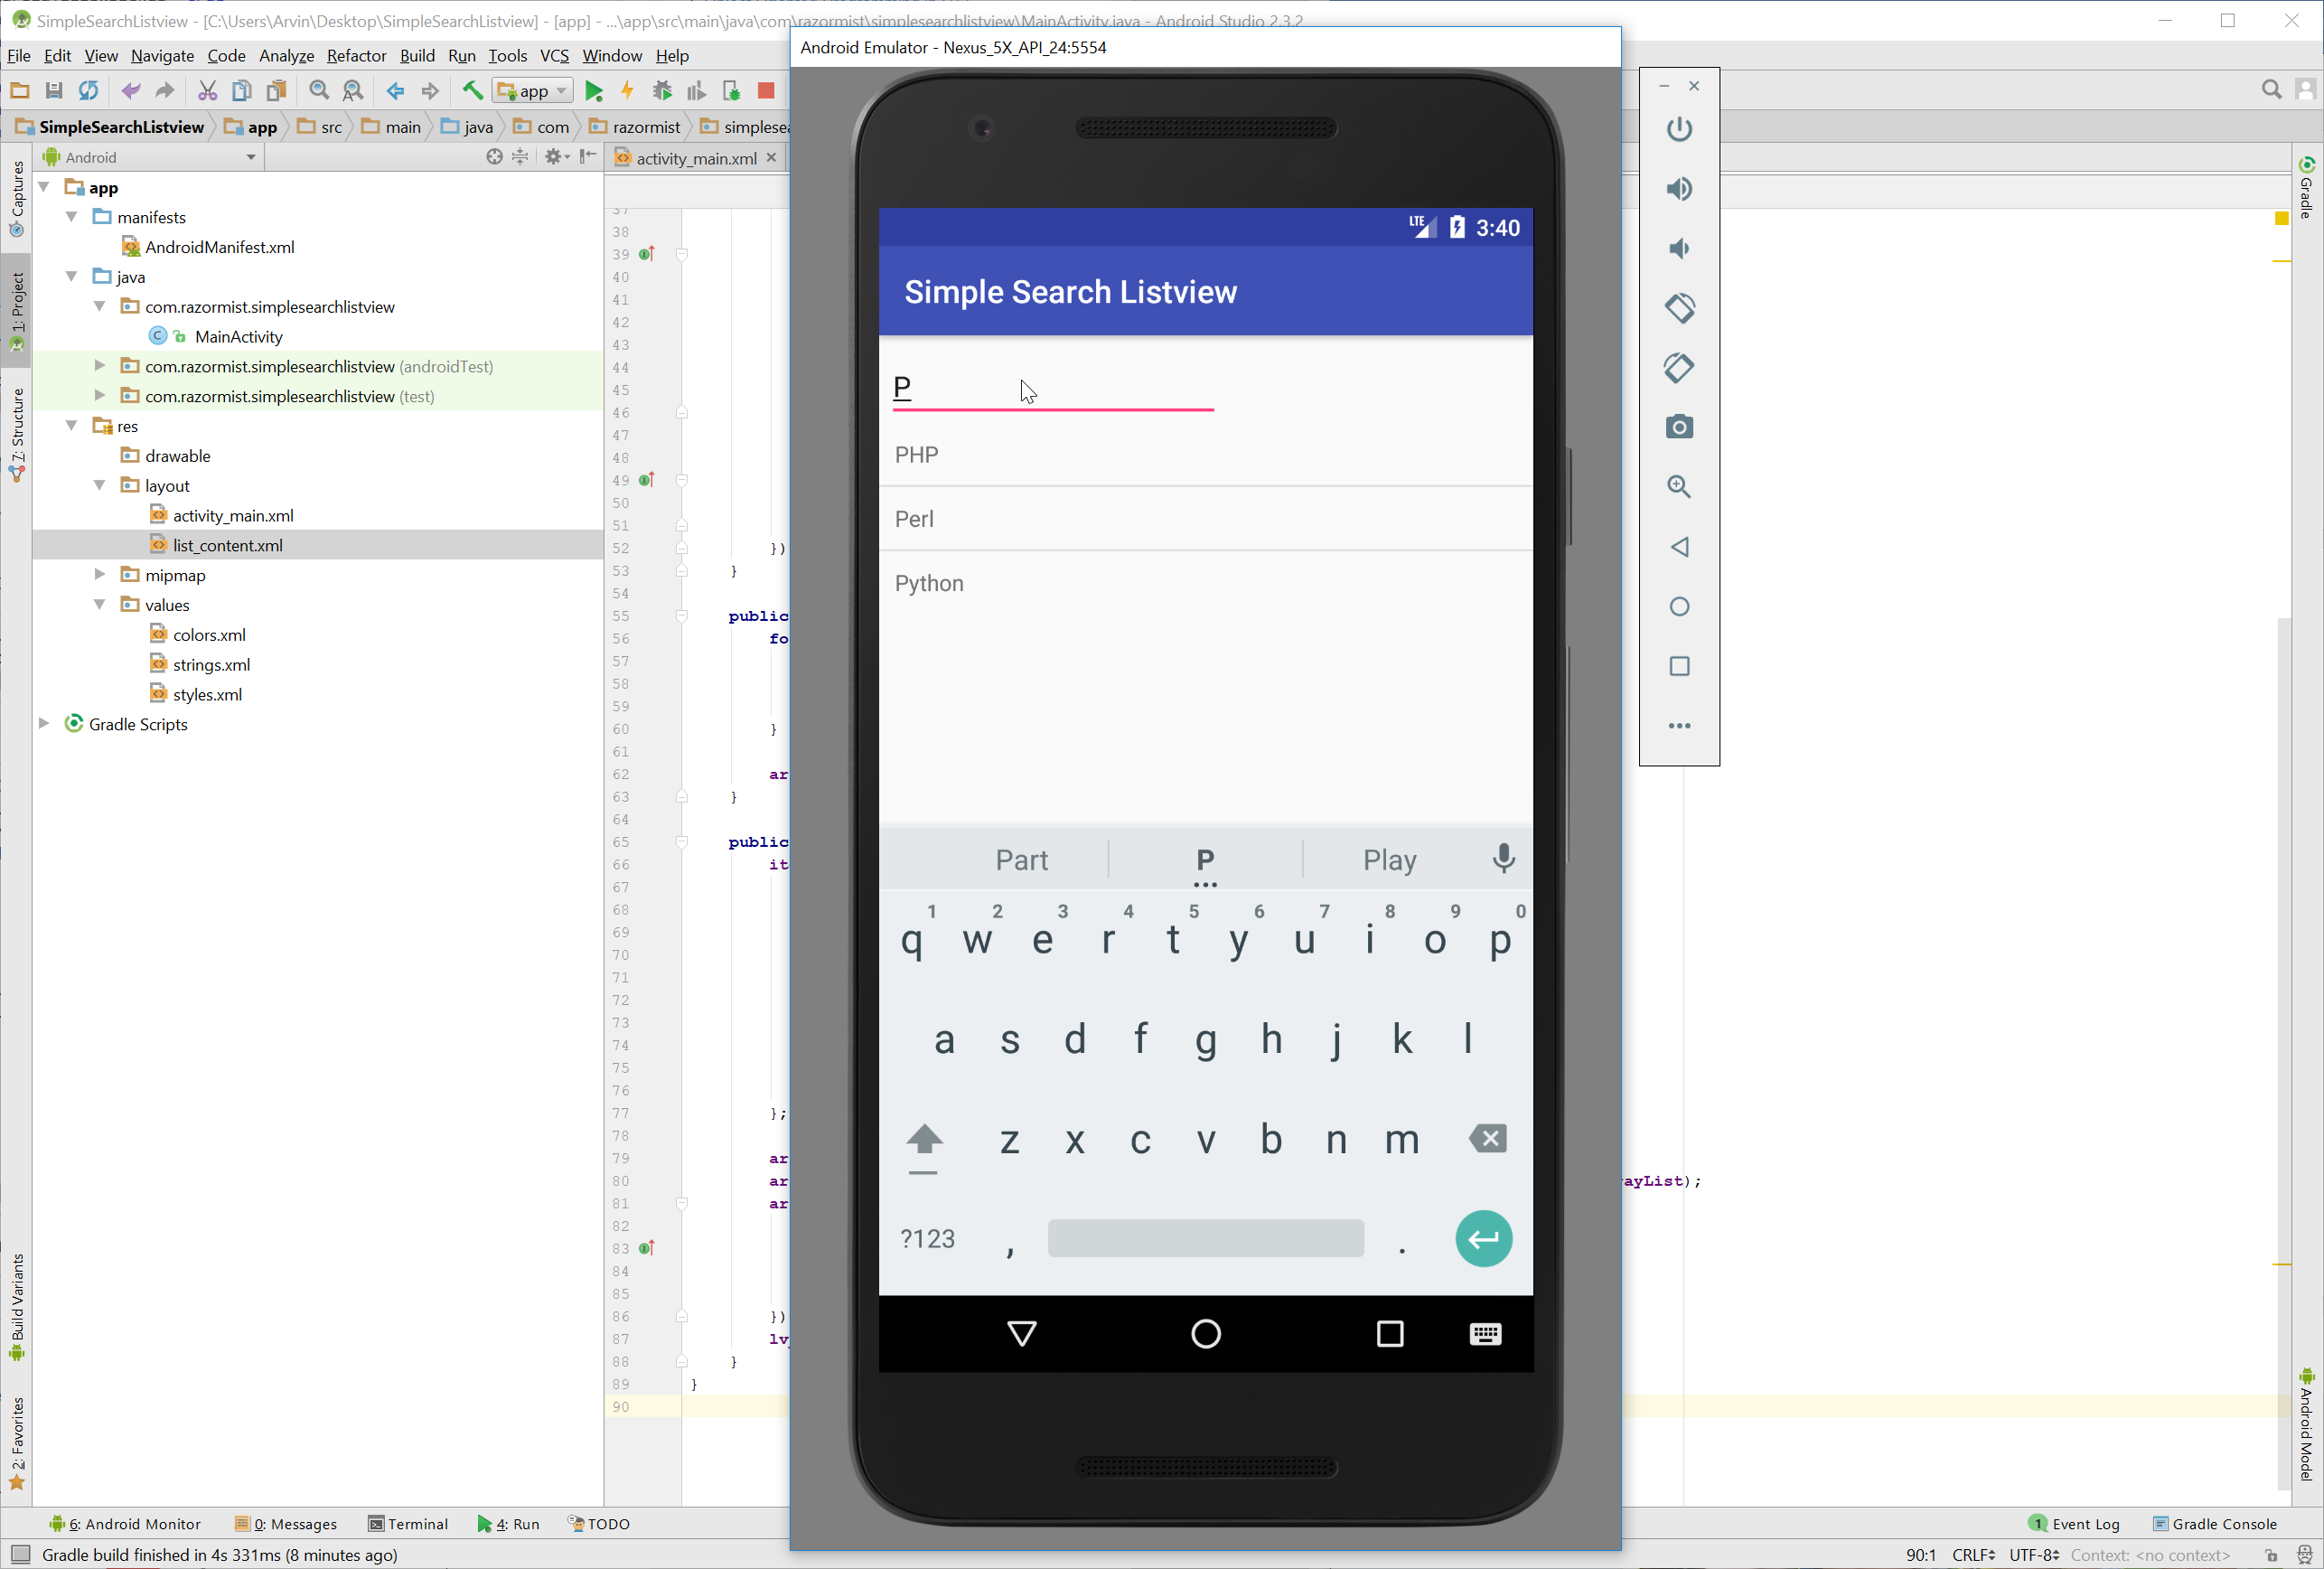Tap the Play keyboard suggestion
The width and height of the screenshot is (2324, 1569).
pos(1389,859)
